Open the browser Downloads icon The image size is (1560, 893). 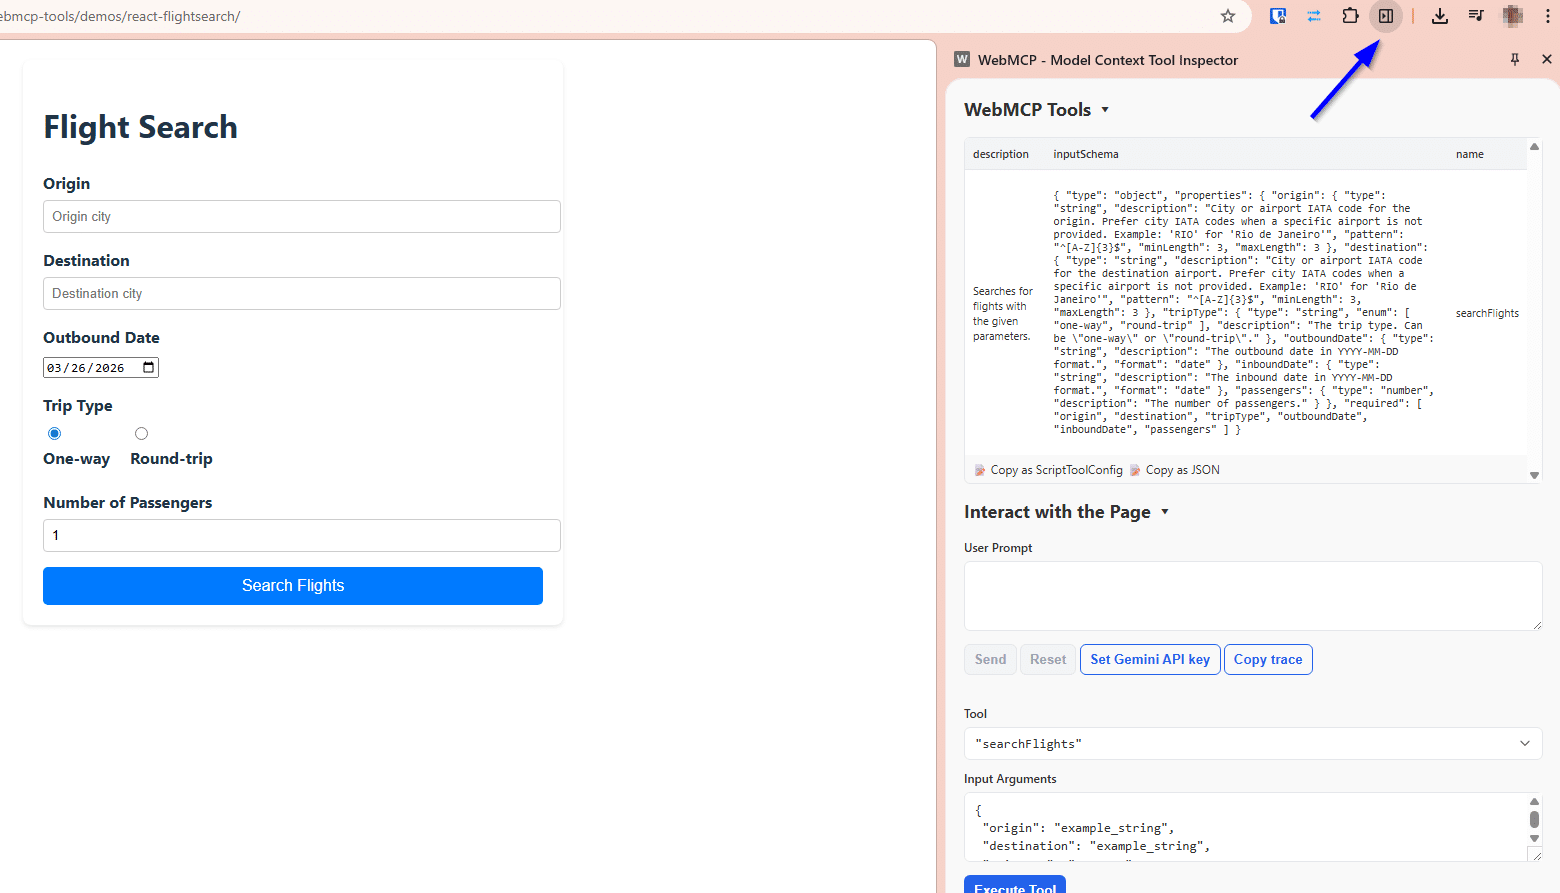pos(1440,16)
